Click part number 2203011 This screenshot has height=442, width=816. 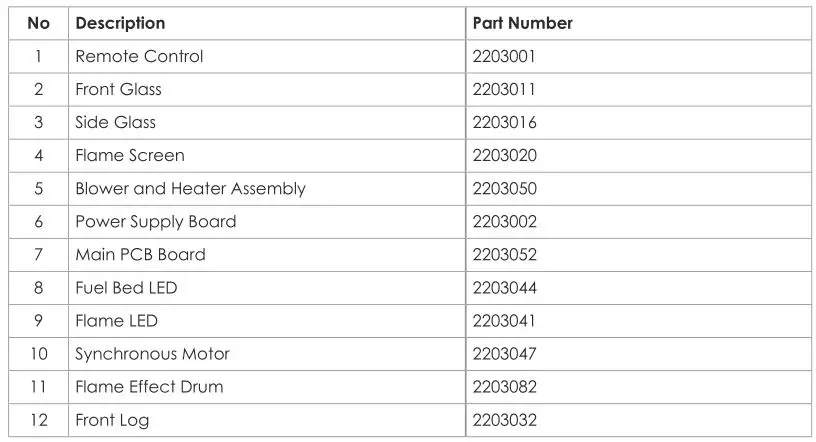click(505, 89)
